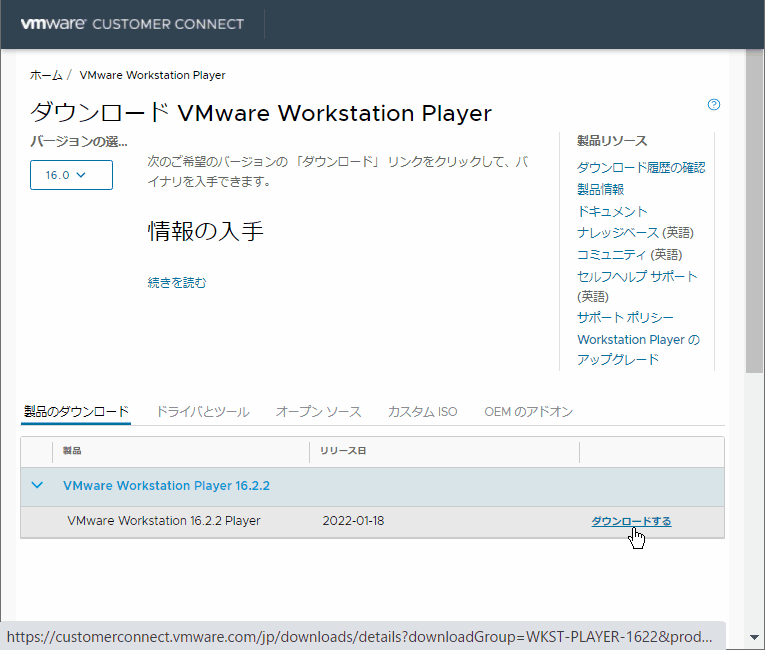The height and width of the screenshot is (650, 765).
Task: Click the 製品 column header
Action: point(72,450)
